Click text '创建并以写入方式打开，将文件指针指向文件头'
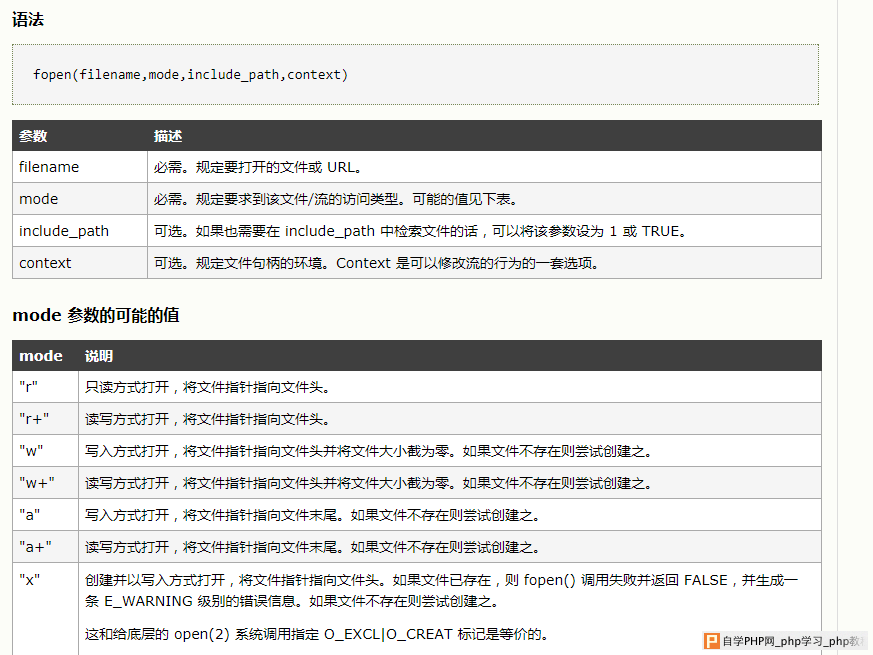 pos(232,580)
